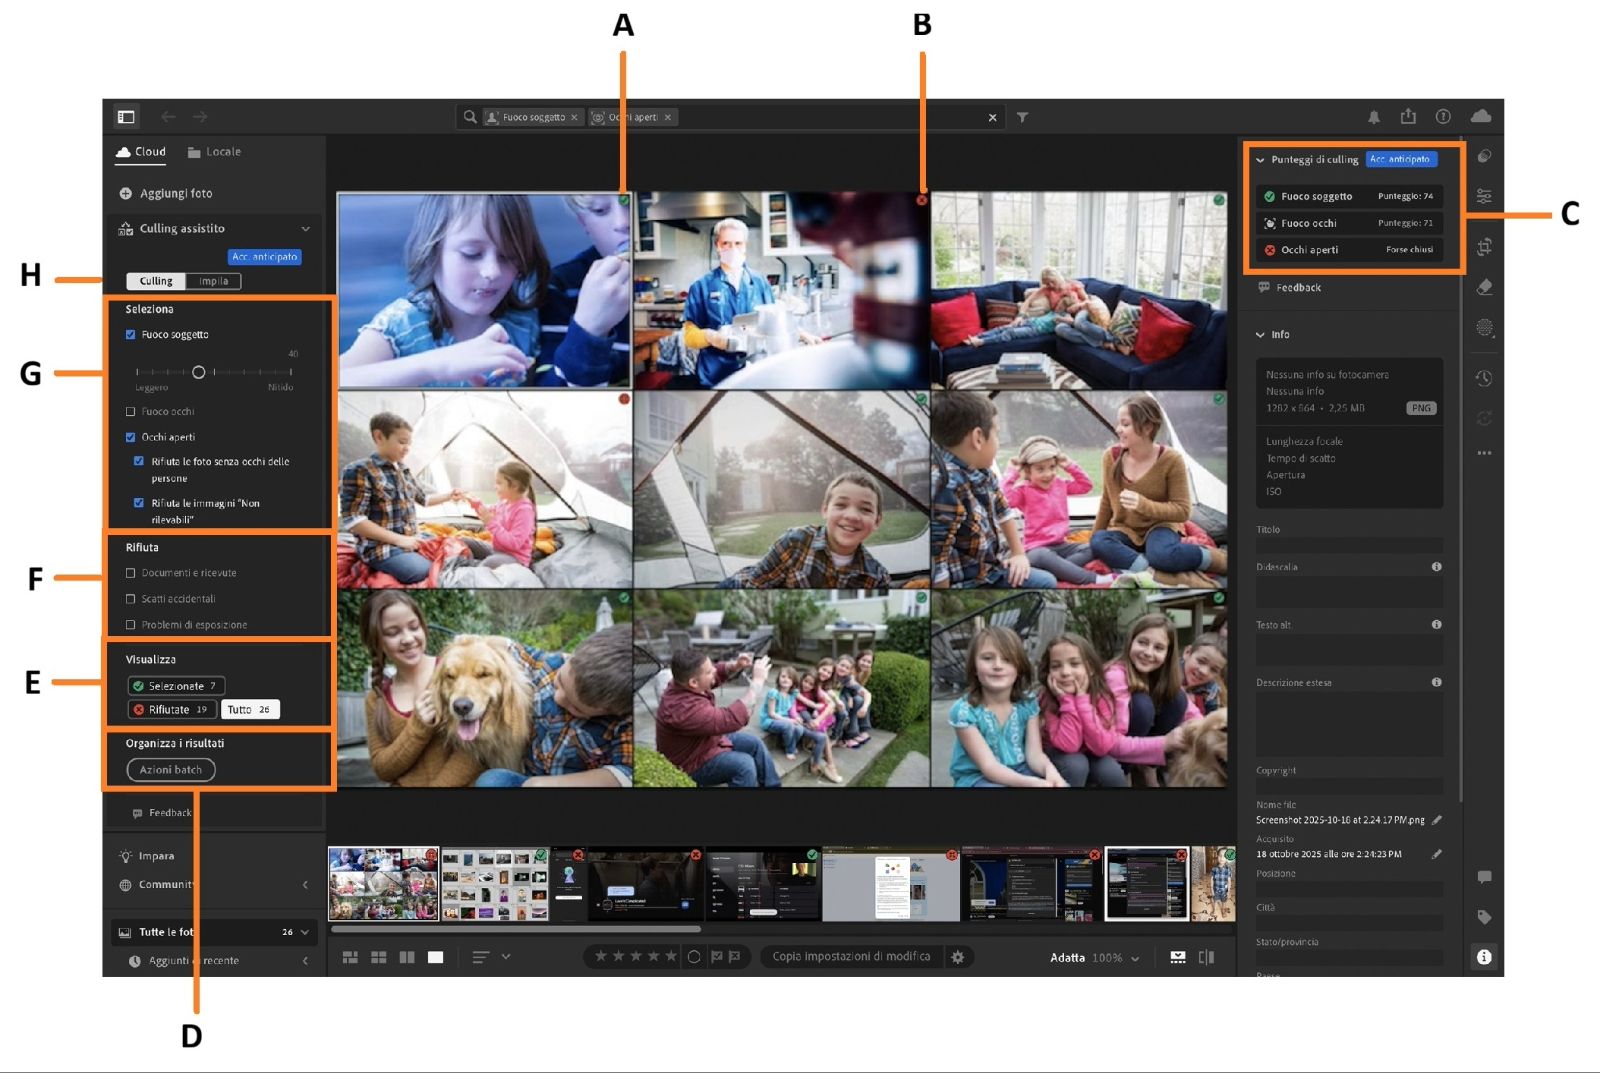This screenshot has width=1600, height=1073.
Task: Click the share export icon
Action: pyautogui.click(x=1408, y=116)
